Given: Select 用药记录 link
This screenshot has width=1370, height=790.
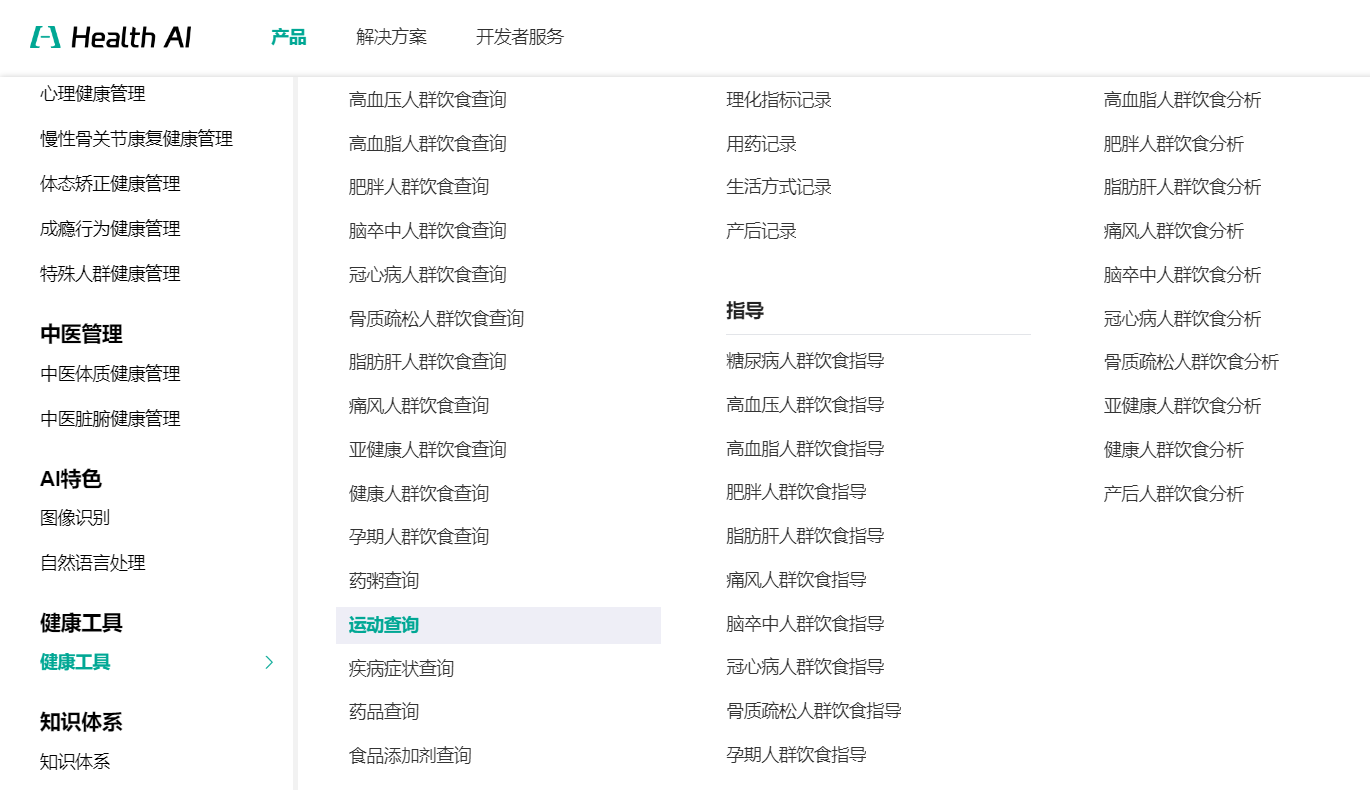Looking at the screenshot, I should pos(761,144).
